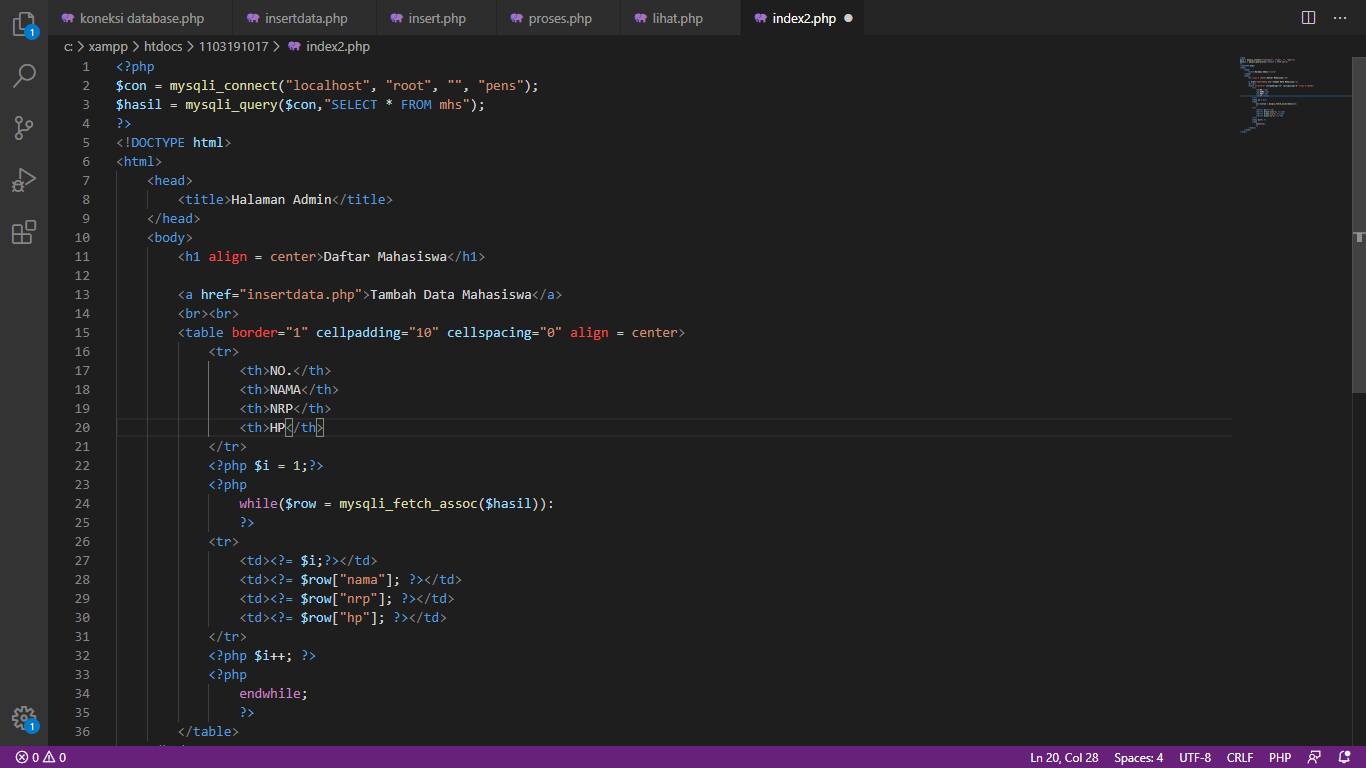Viewport: 1366px width, 768px height.
Task: Click Ln 20, Col 28 to go to line
Action: point(1064,757)
